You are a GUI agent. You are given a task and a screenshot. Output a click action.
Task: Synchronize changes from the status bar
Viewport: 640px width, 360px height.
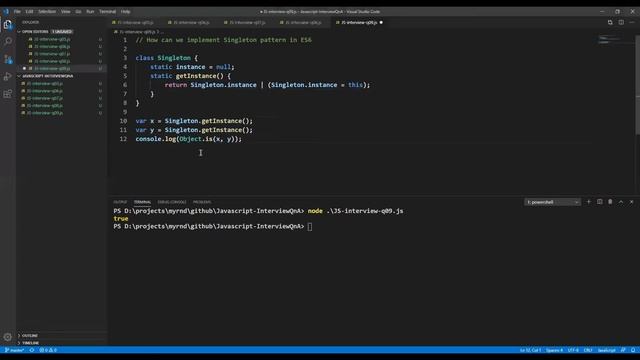pos(32,350)
